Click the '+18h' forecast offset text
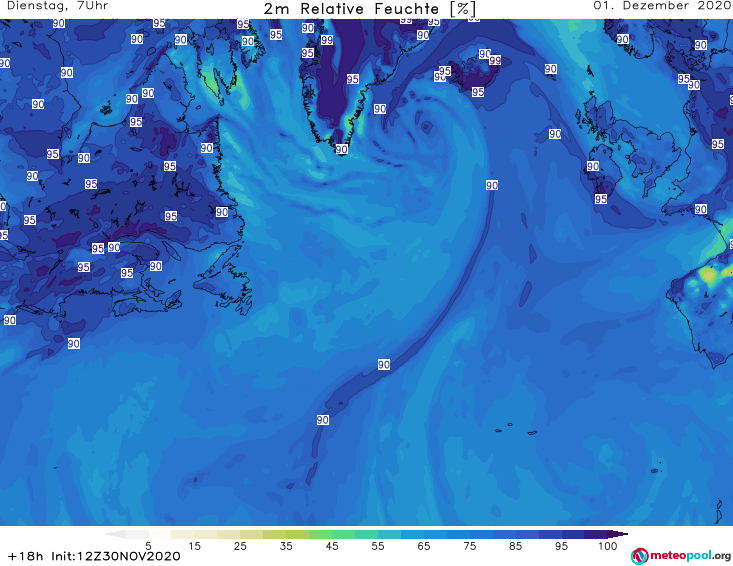The height and width of the screenshot is (566, 733). pos(26,556)
